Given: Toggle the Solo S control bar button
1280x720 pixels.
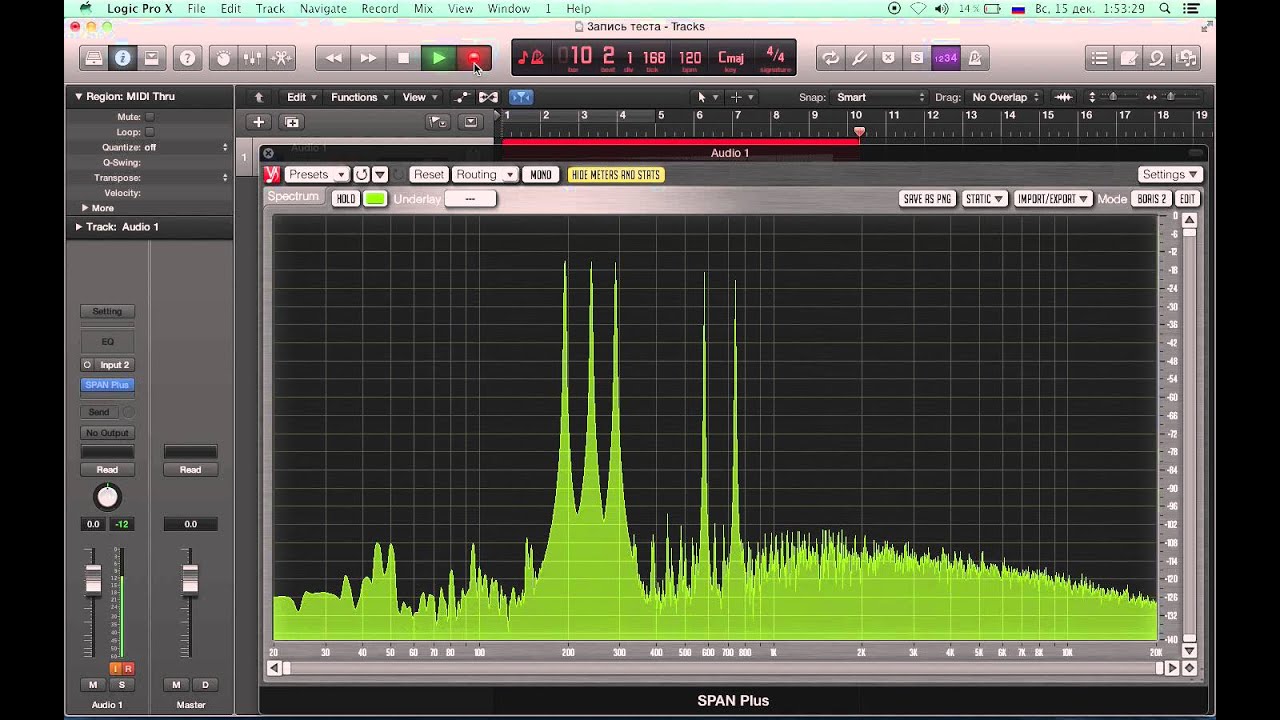Looking at the screenshot, I should 917,58.
